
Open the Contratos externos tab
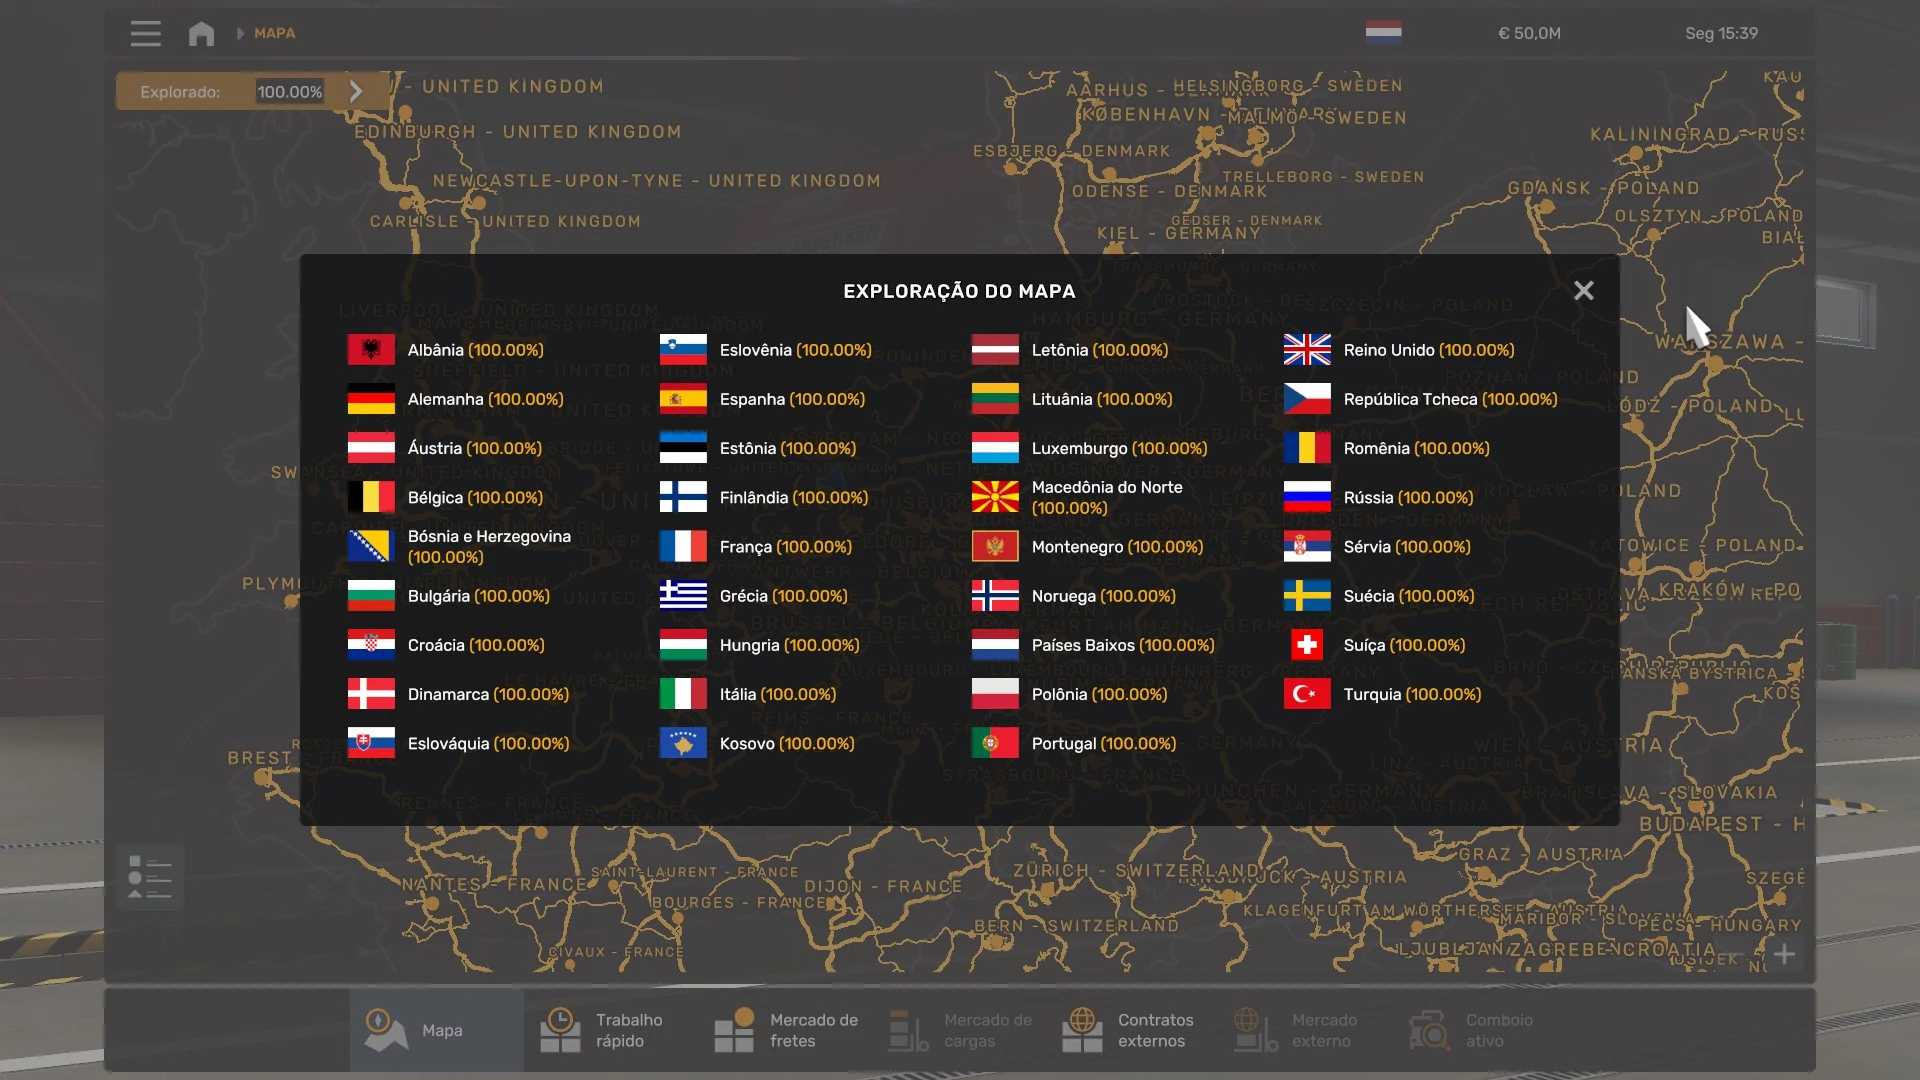(1130, 1030)
